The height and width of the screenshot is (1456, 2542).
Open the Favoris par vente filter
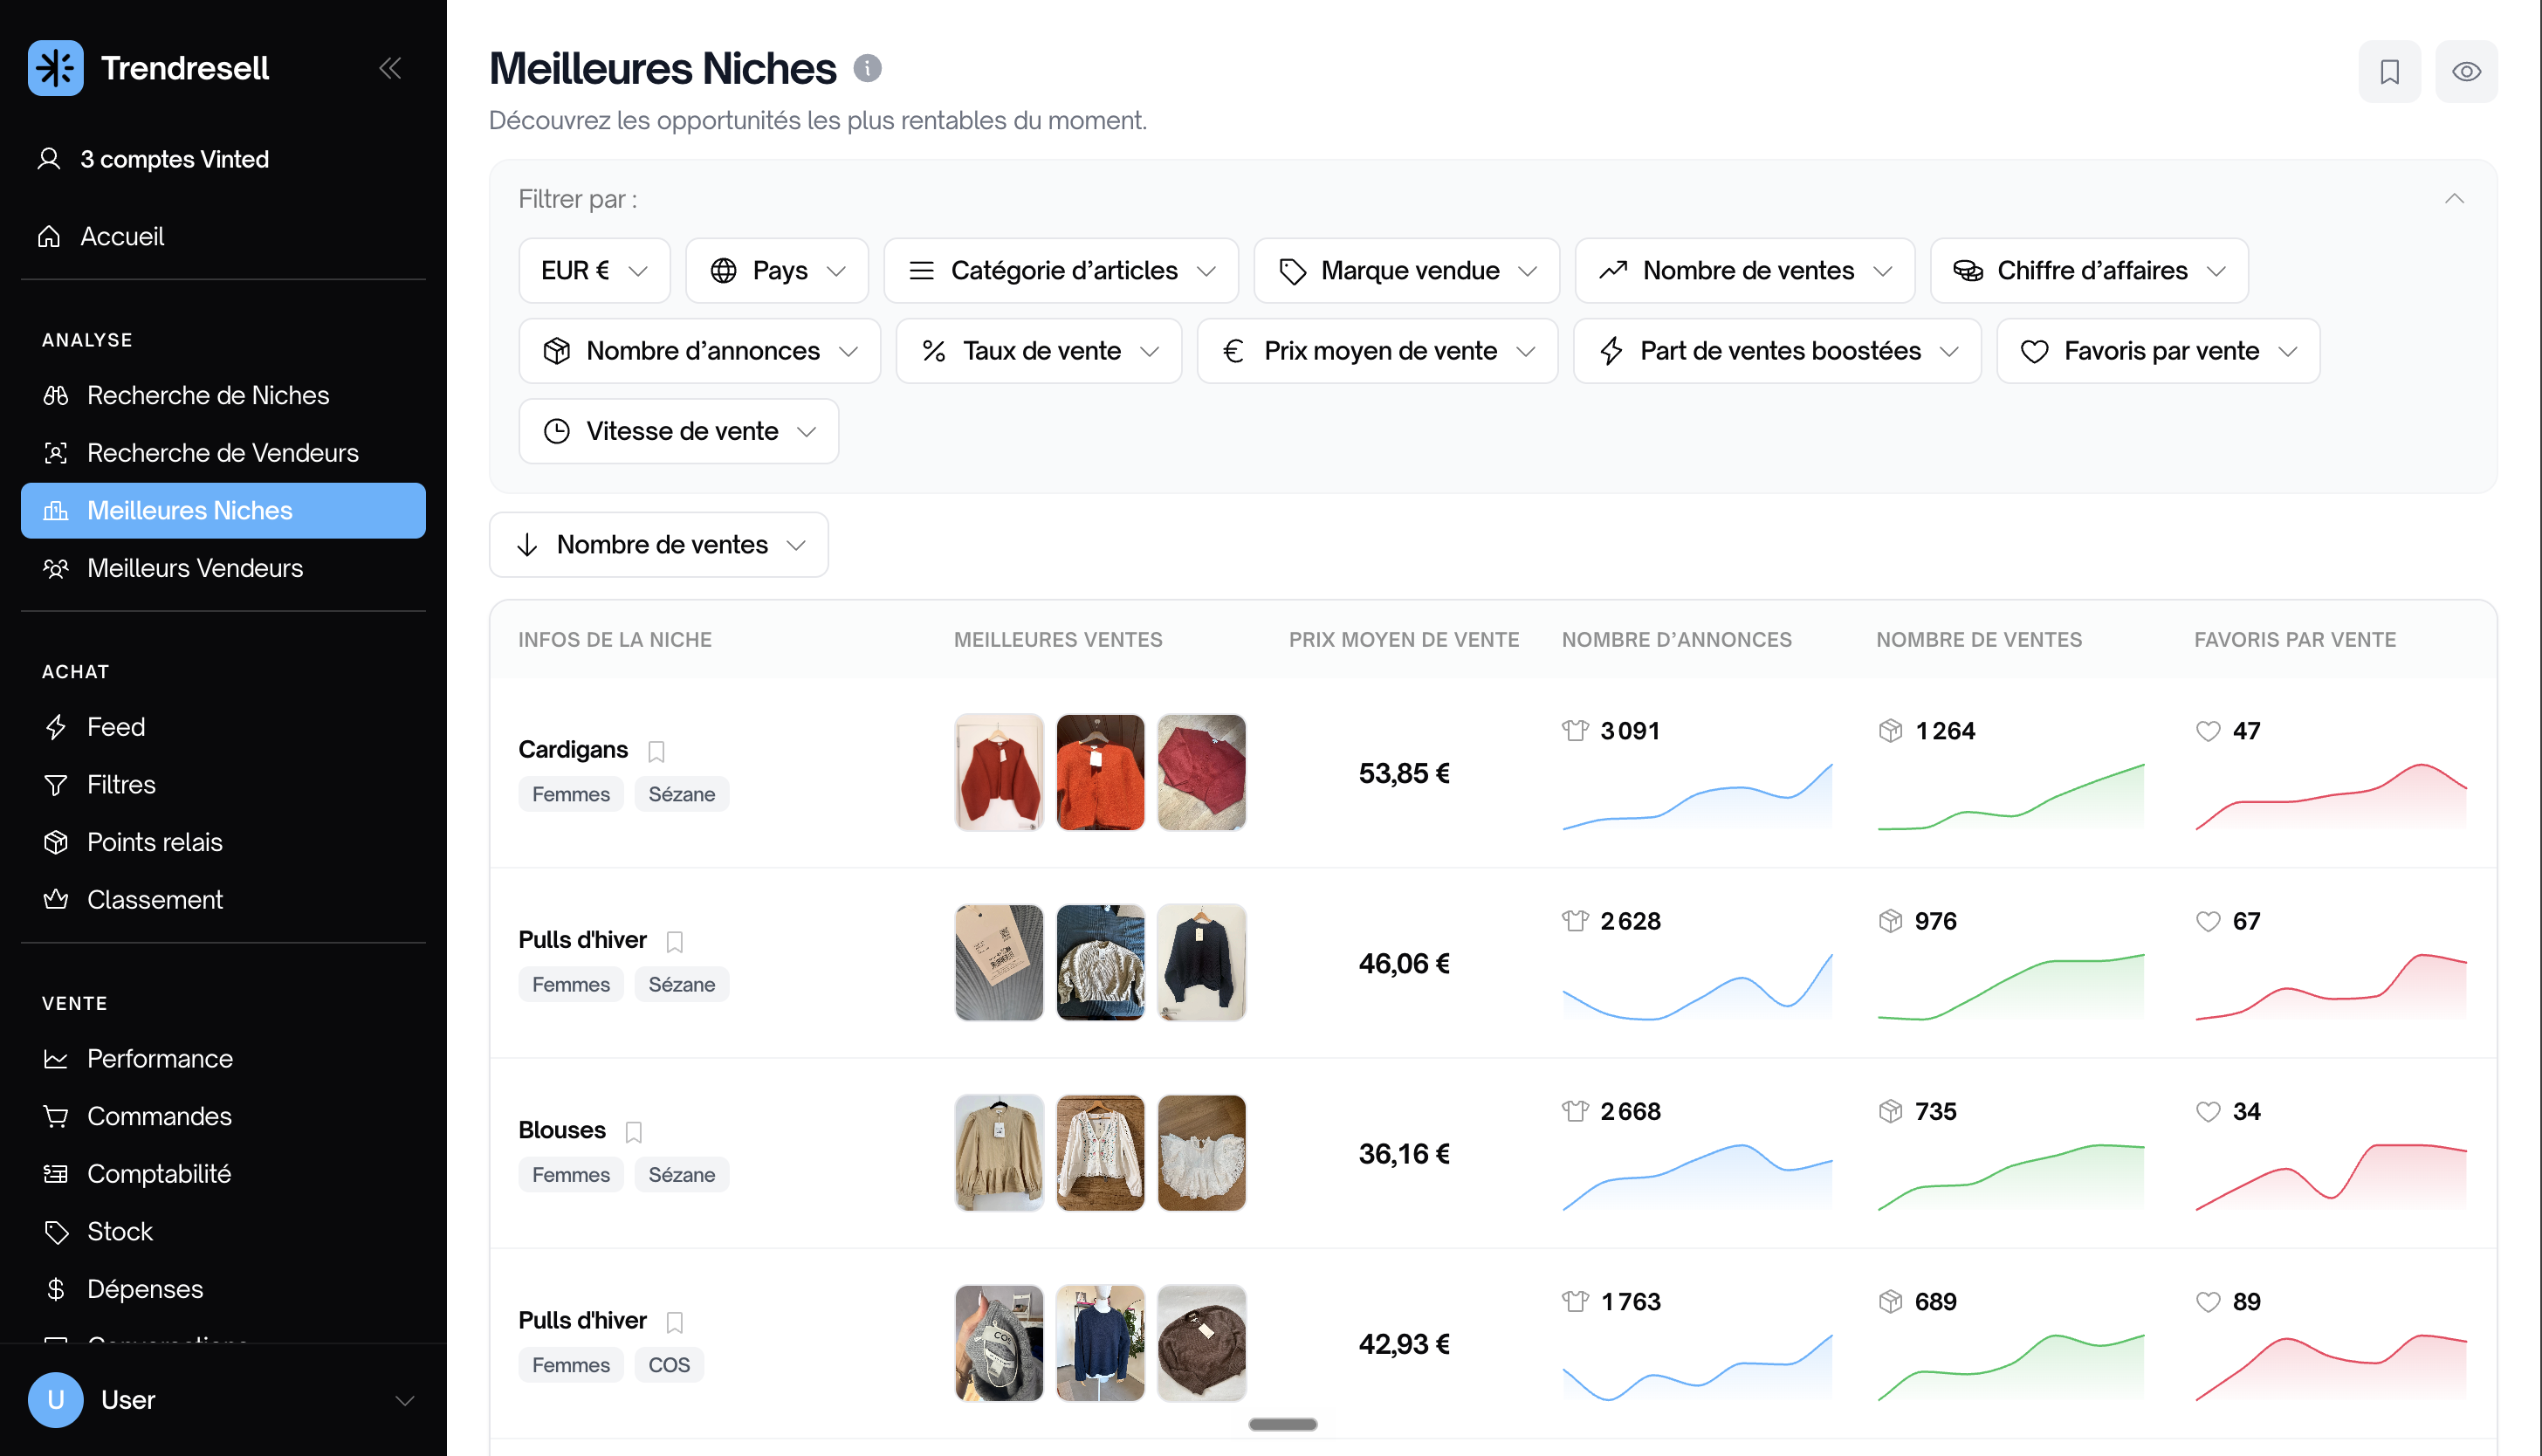pyautogui.click(x=2158, y=351)
